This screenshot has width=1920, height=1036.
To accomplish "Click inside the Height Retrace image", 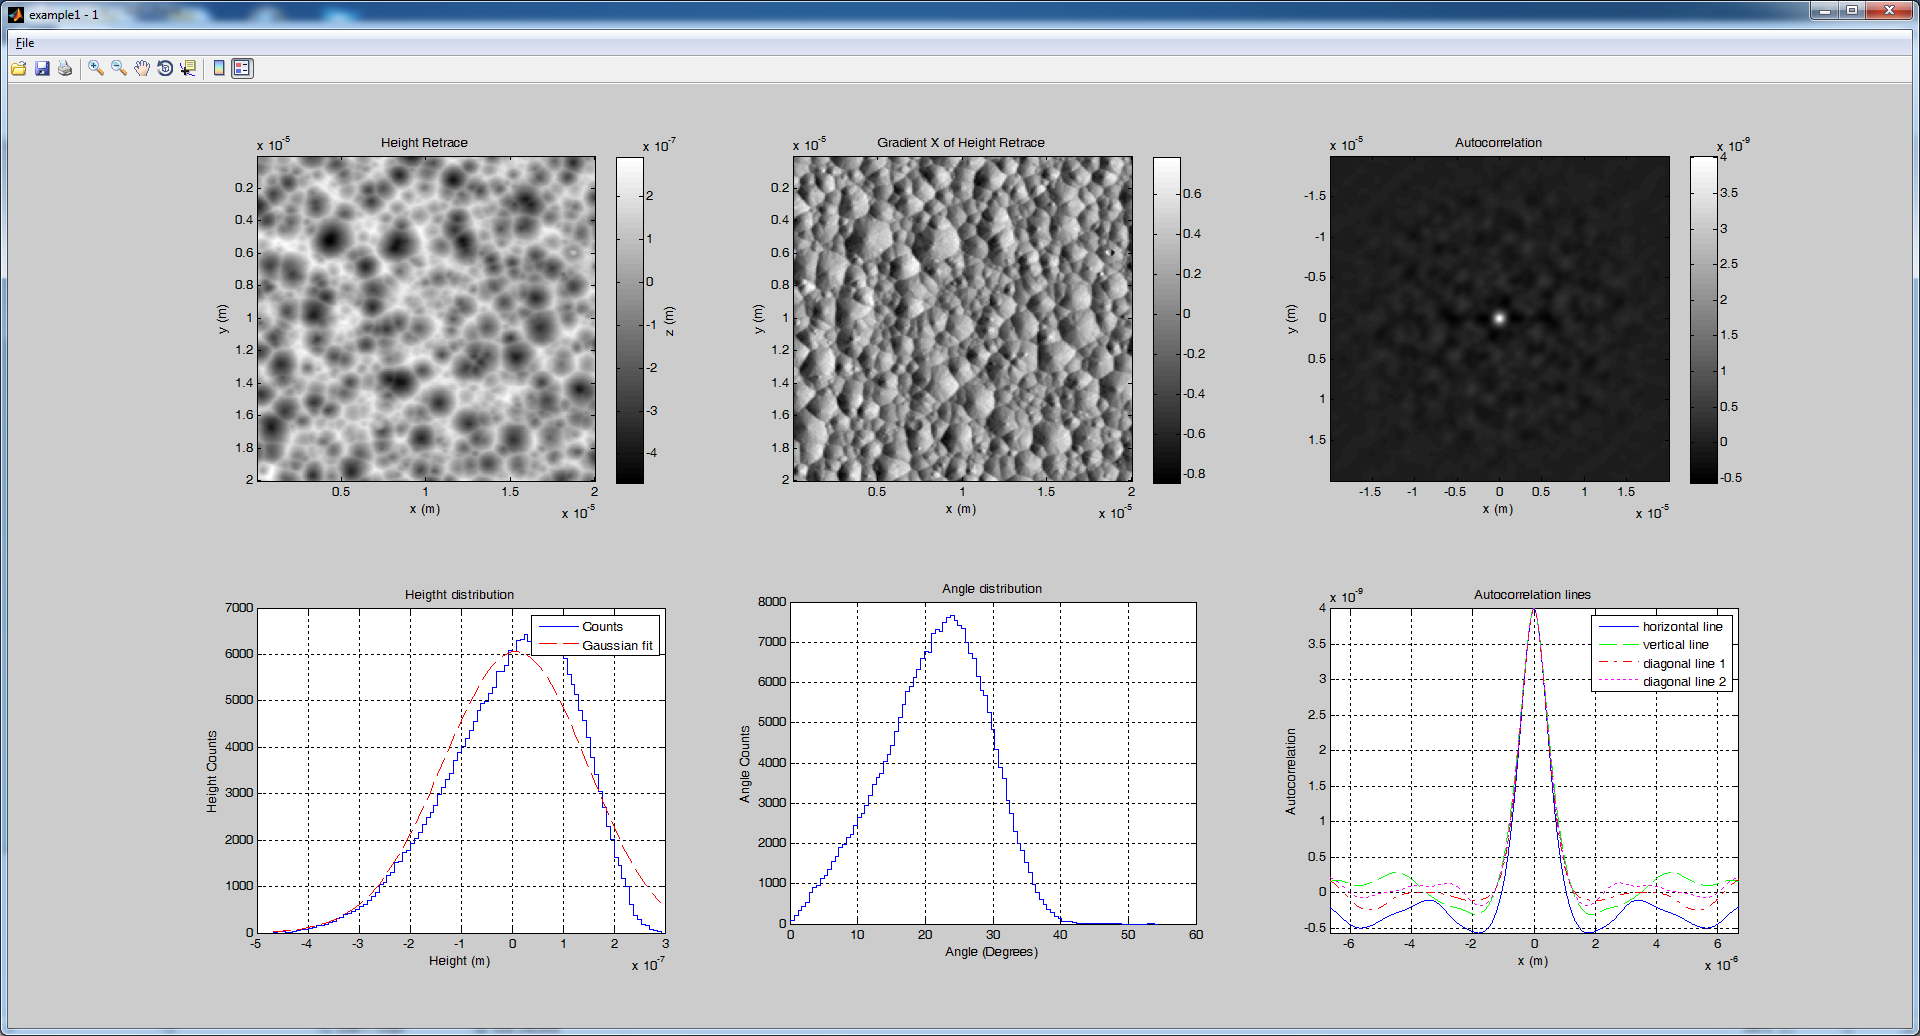I will coord(426,320).
